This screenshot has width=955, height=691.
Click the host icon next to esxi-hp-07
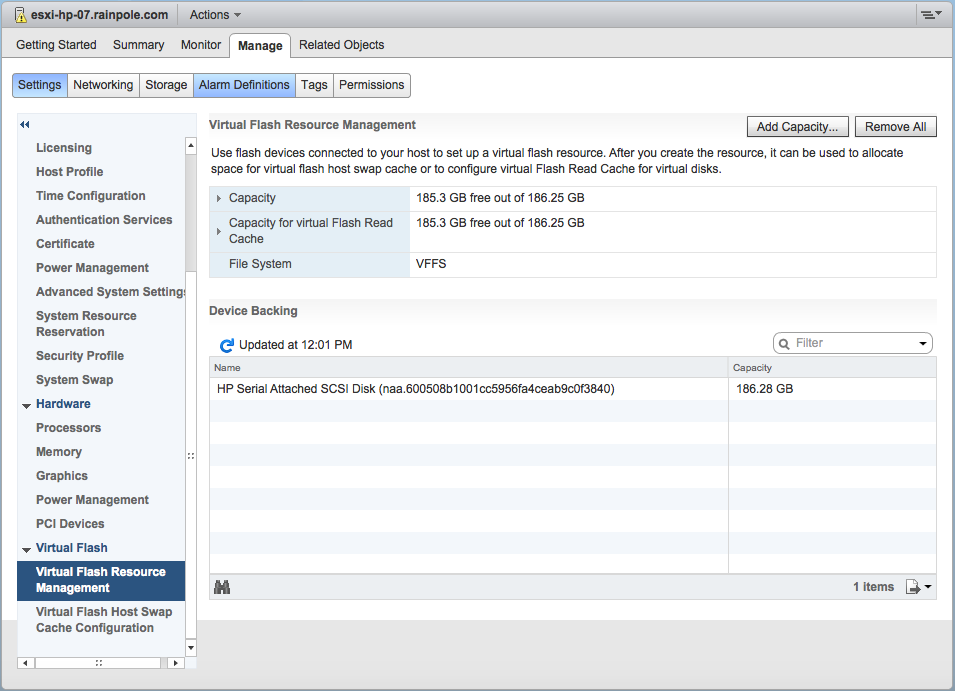point(20,15)
